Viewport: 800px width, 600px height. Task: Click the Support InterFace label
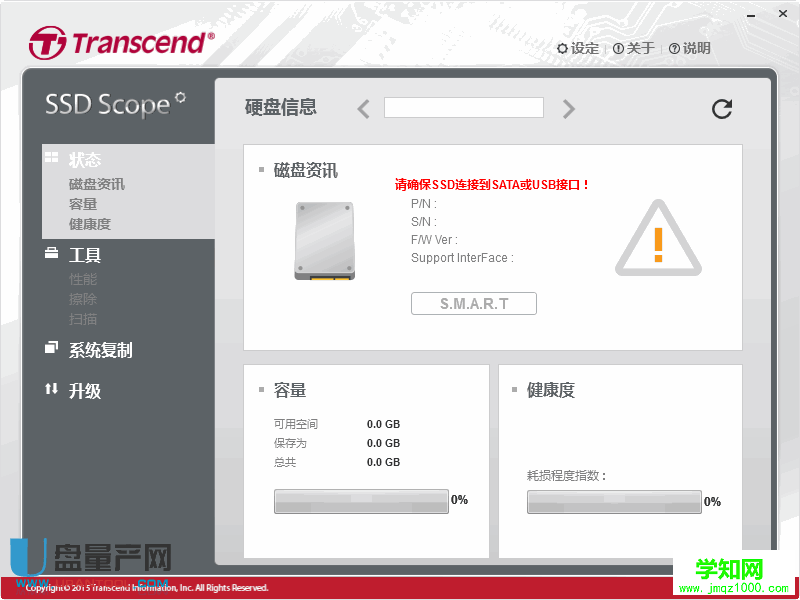pyautogui.click(x=462, y=258)
